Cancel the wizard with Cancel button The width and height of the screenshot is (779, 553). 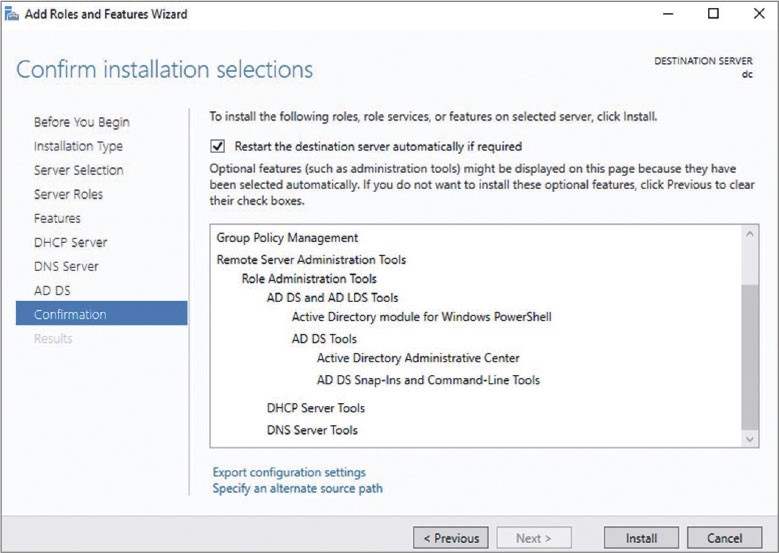[x=724, y=538]
